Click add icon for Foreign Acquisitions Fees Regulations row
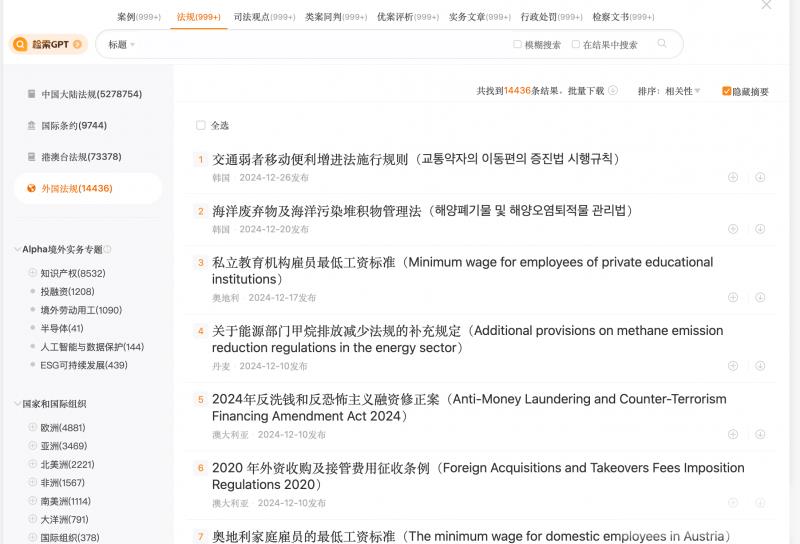Image resolution: width=800 pixels, height=544 pixels. pyautogui.click(x=733, y=502)
